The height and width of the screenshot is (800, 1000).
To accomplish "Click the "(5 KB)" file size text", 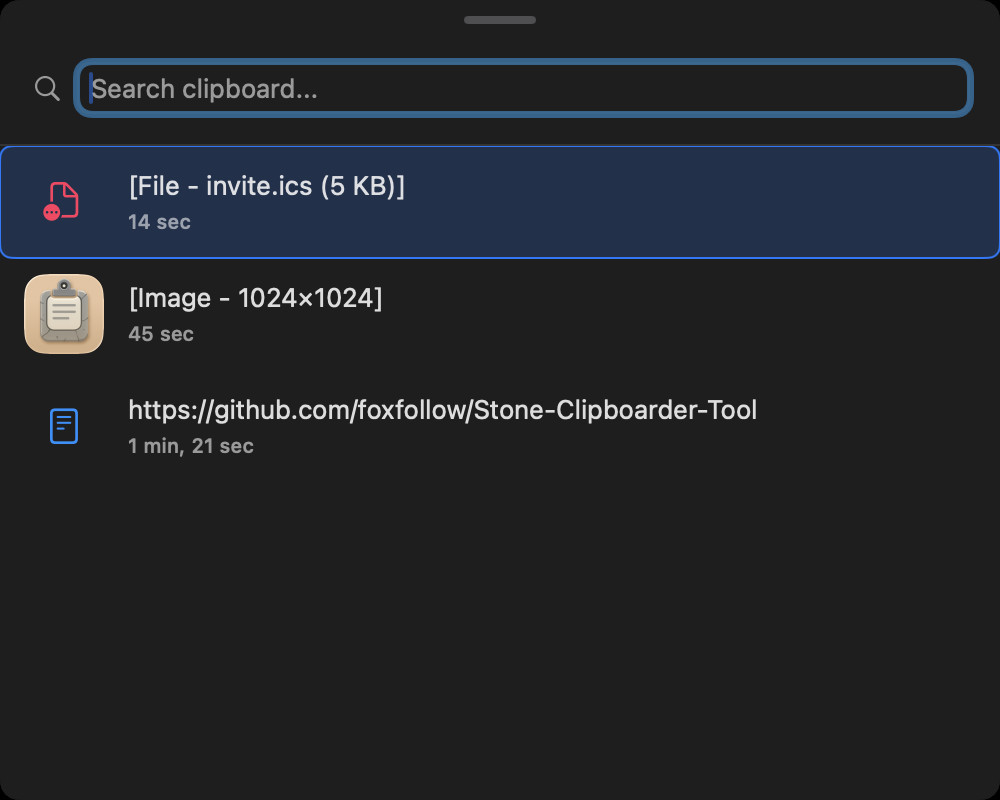I will (x=362, y=186).
